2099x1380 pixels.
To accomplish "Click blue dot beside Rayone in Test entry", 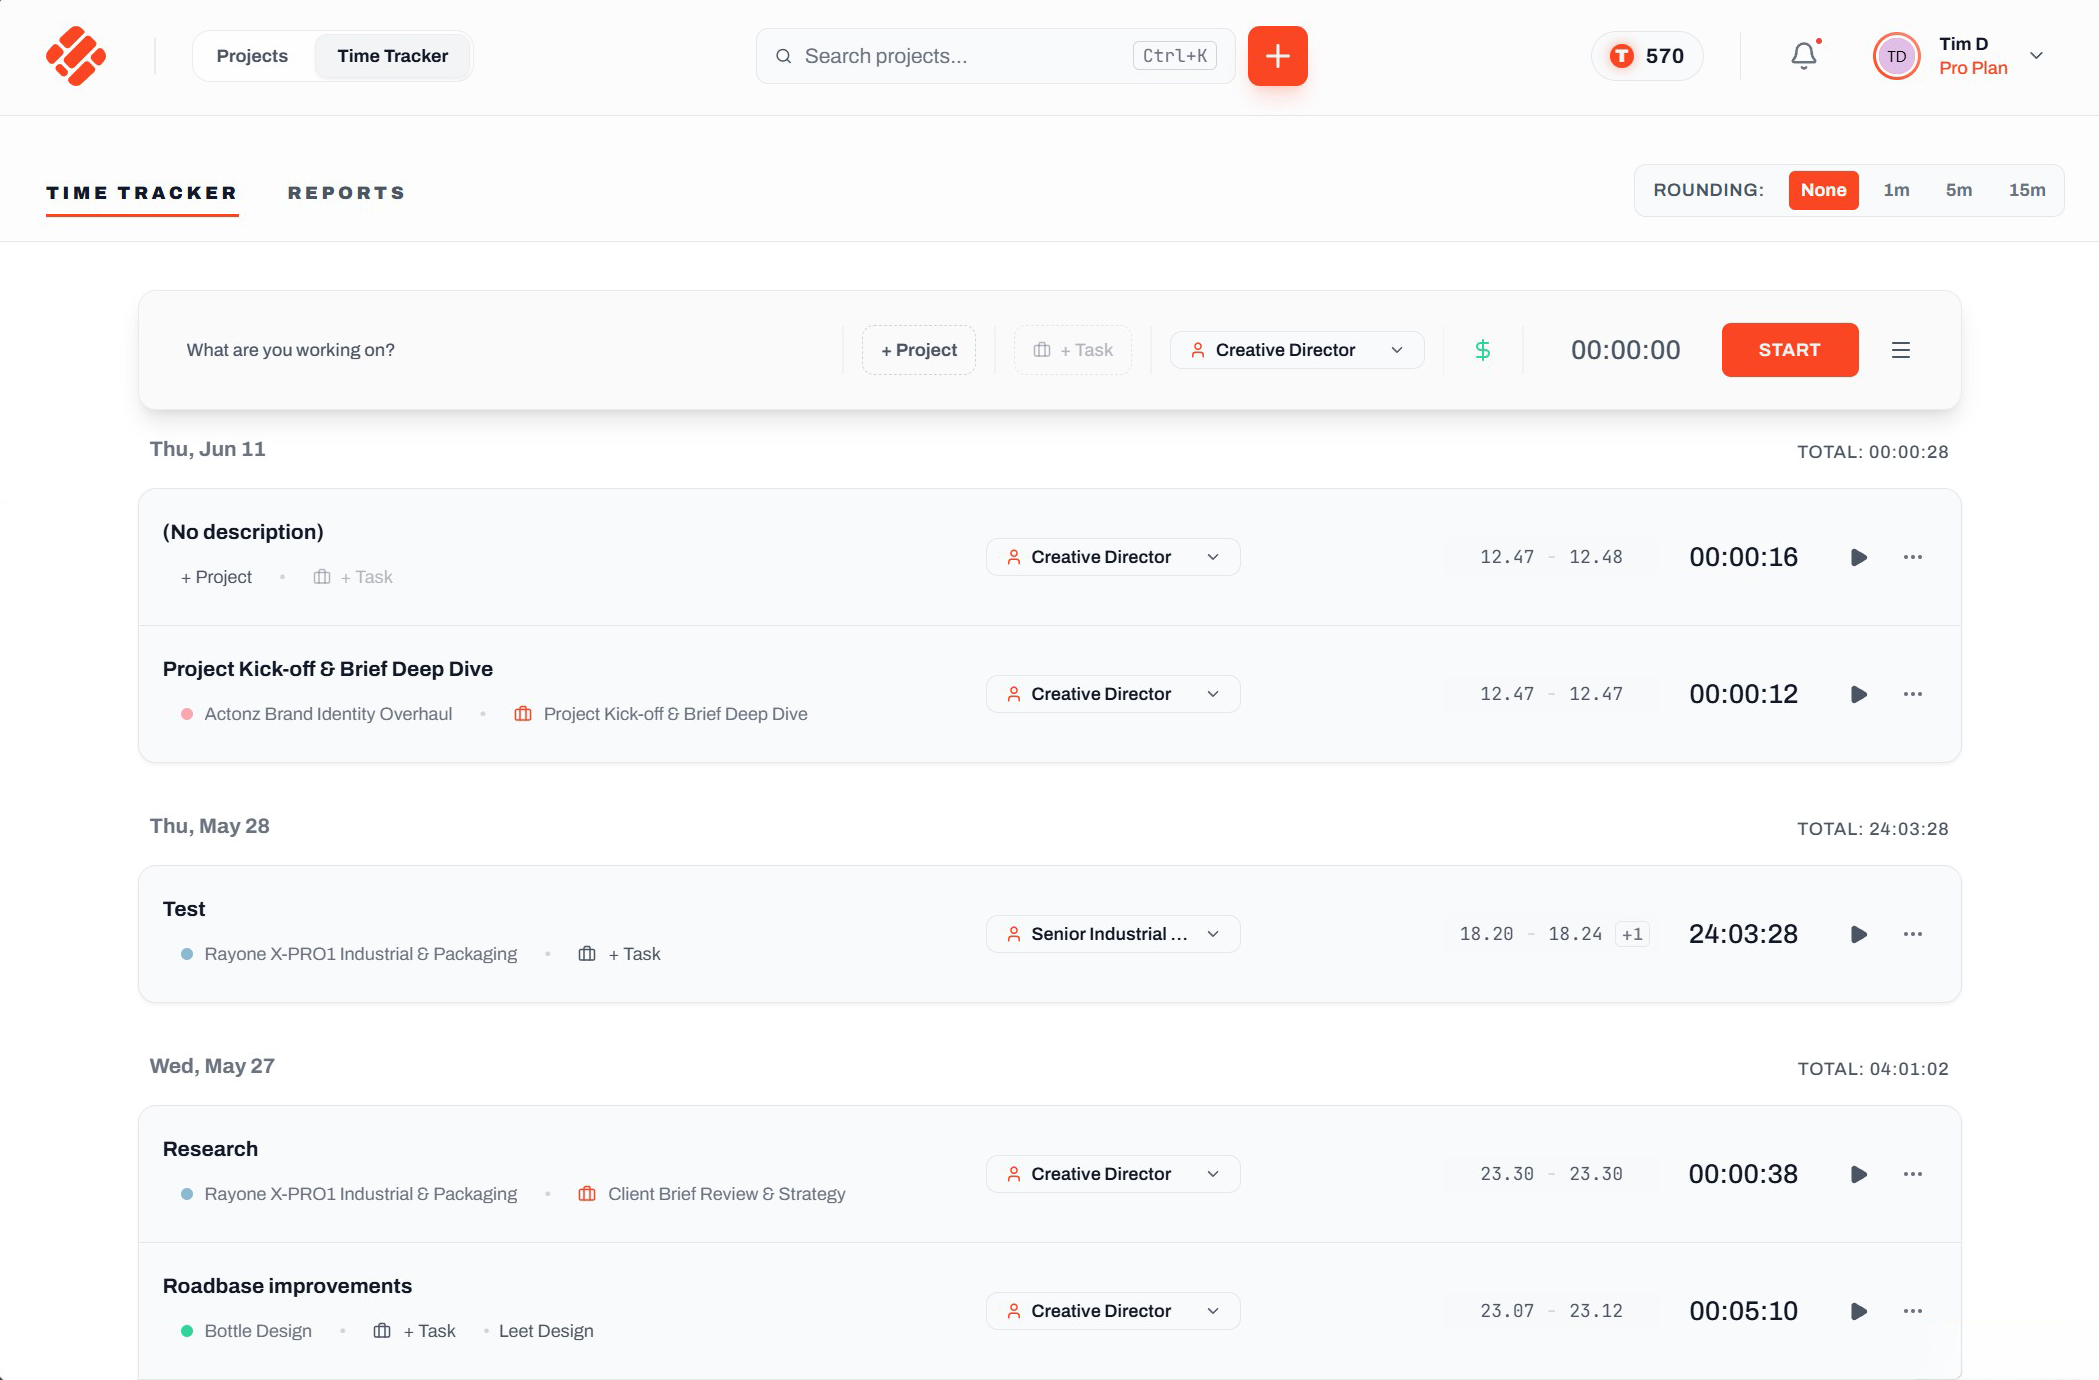I will [187, 954].
